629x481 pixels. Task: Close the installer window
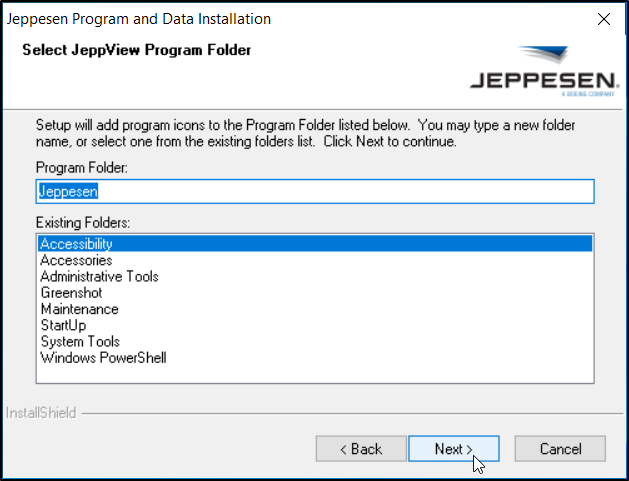[604, 19]
